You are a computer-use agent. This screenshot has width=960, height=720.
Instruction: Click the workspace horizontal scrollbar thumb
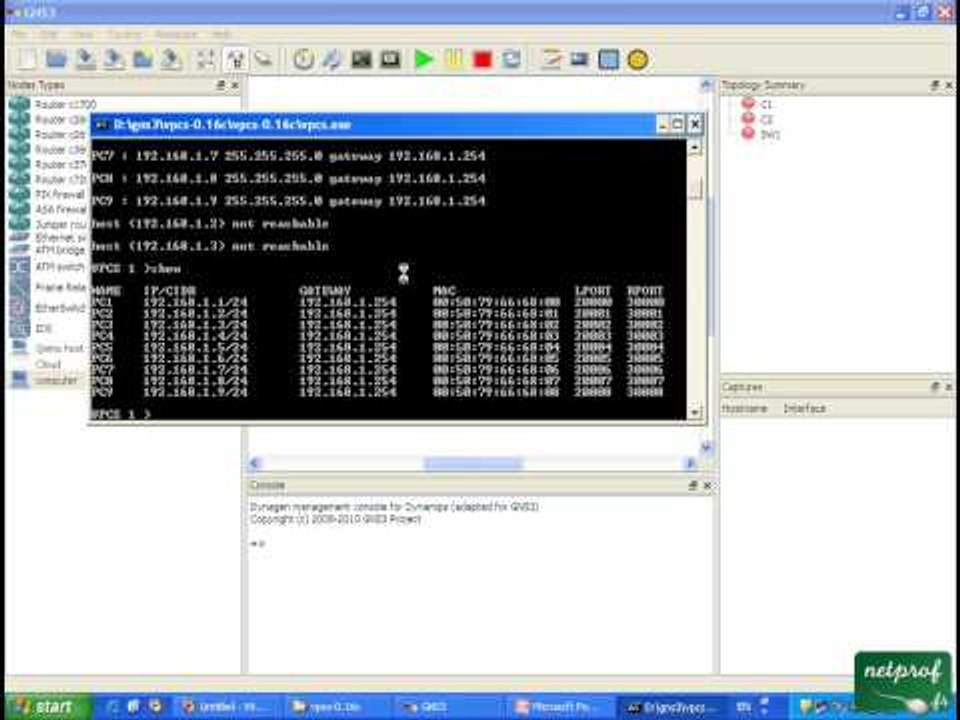coord(473,463)
